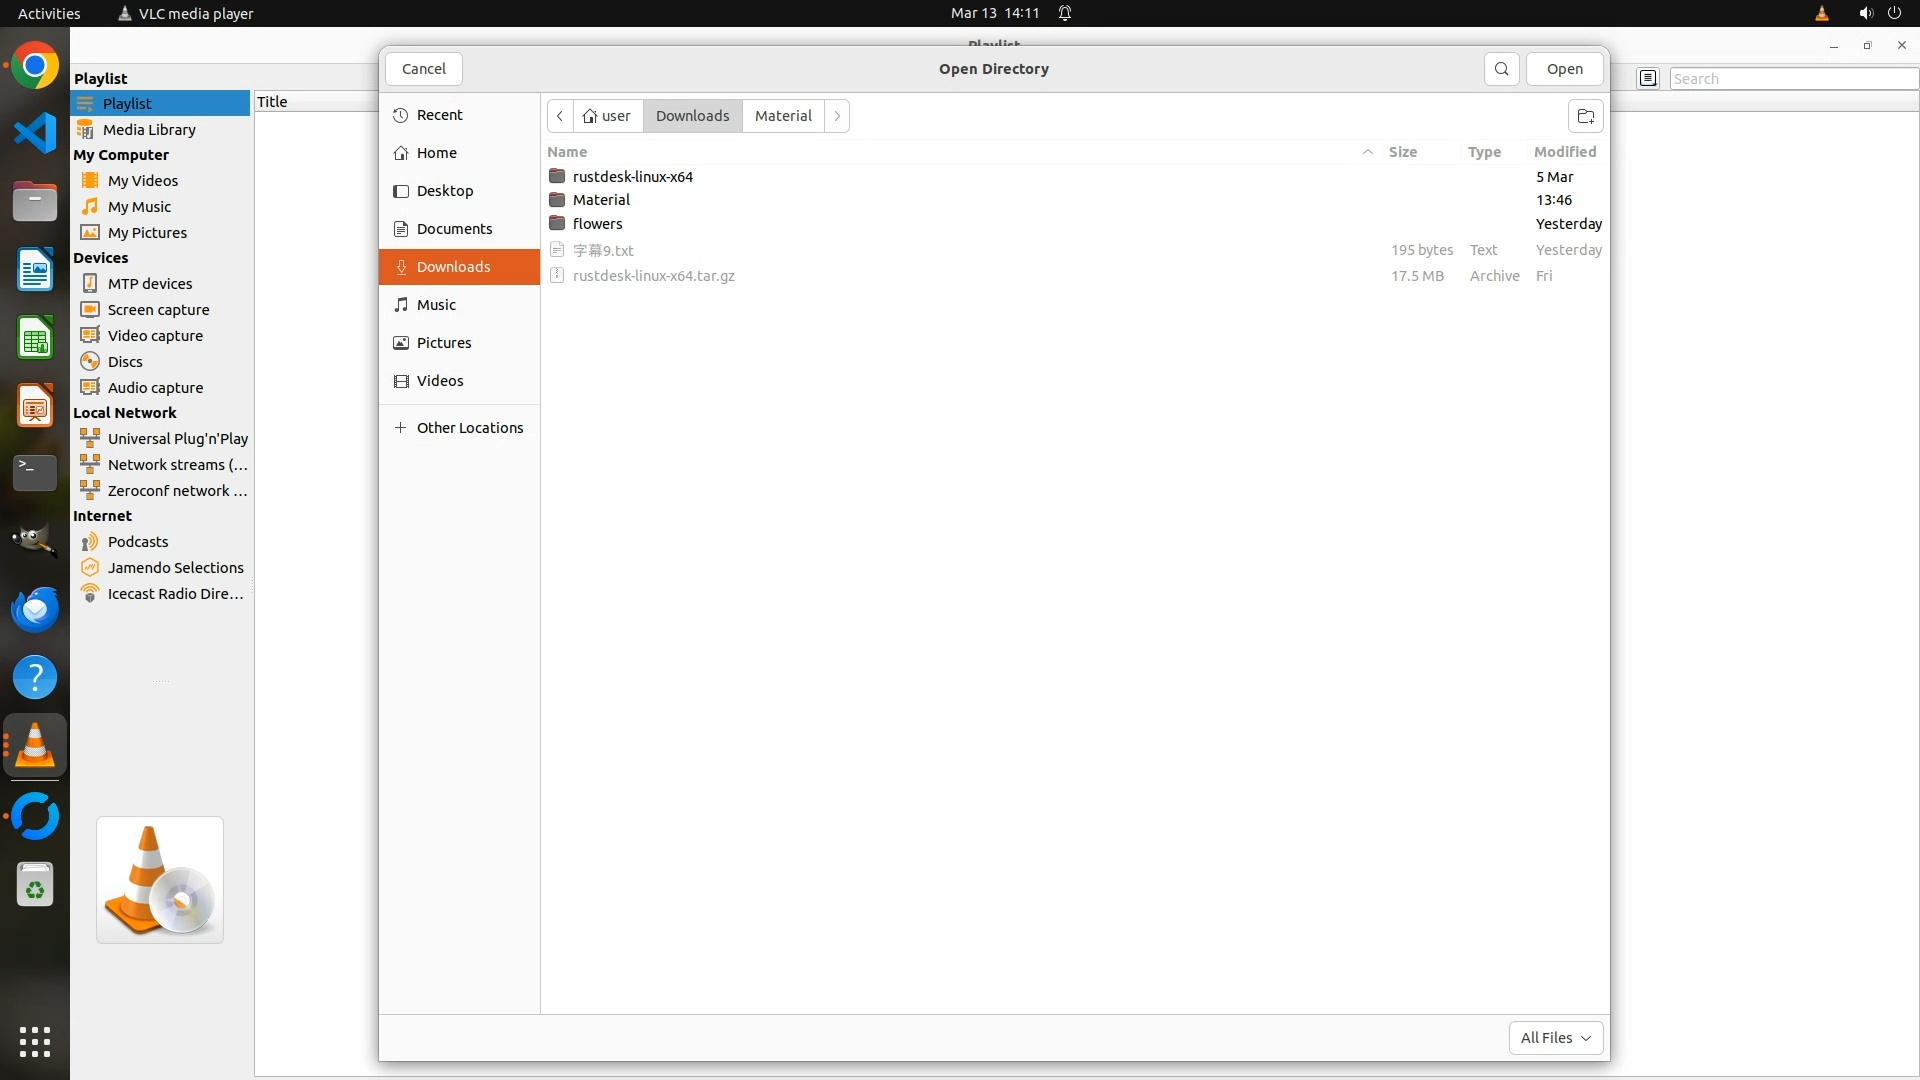Switch to the Material breadcrumb
The height and width of the screenshot is (1080, 1920).
point(782,116)
